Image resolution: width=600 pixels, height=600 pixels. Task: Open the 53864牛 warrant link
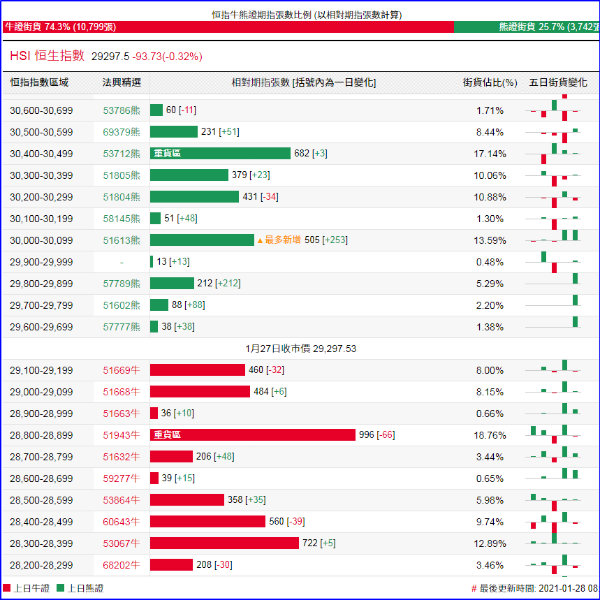(121, 500)
